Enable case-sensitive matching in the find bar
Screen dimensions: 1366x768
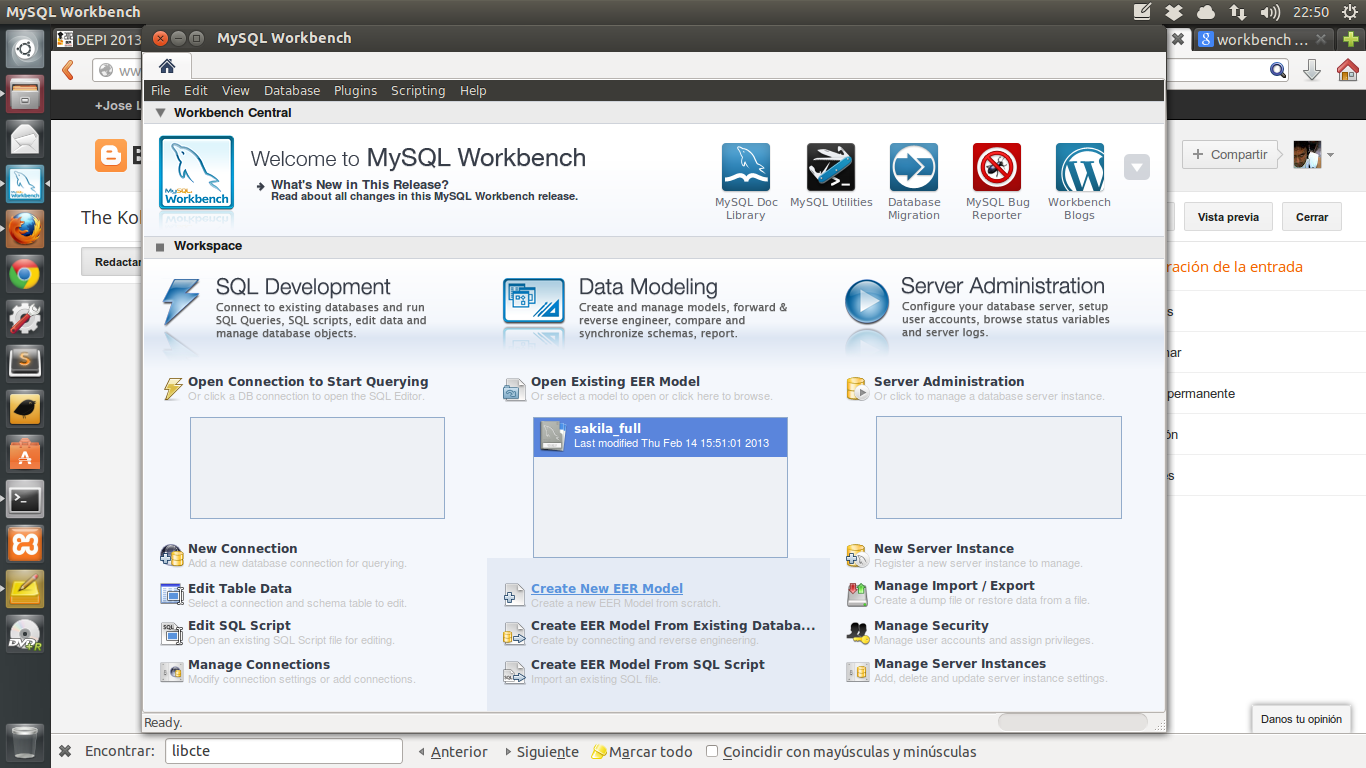coord(712,751)
